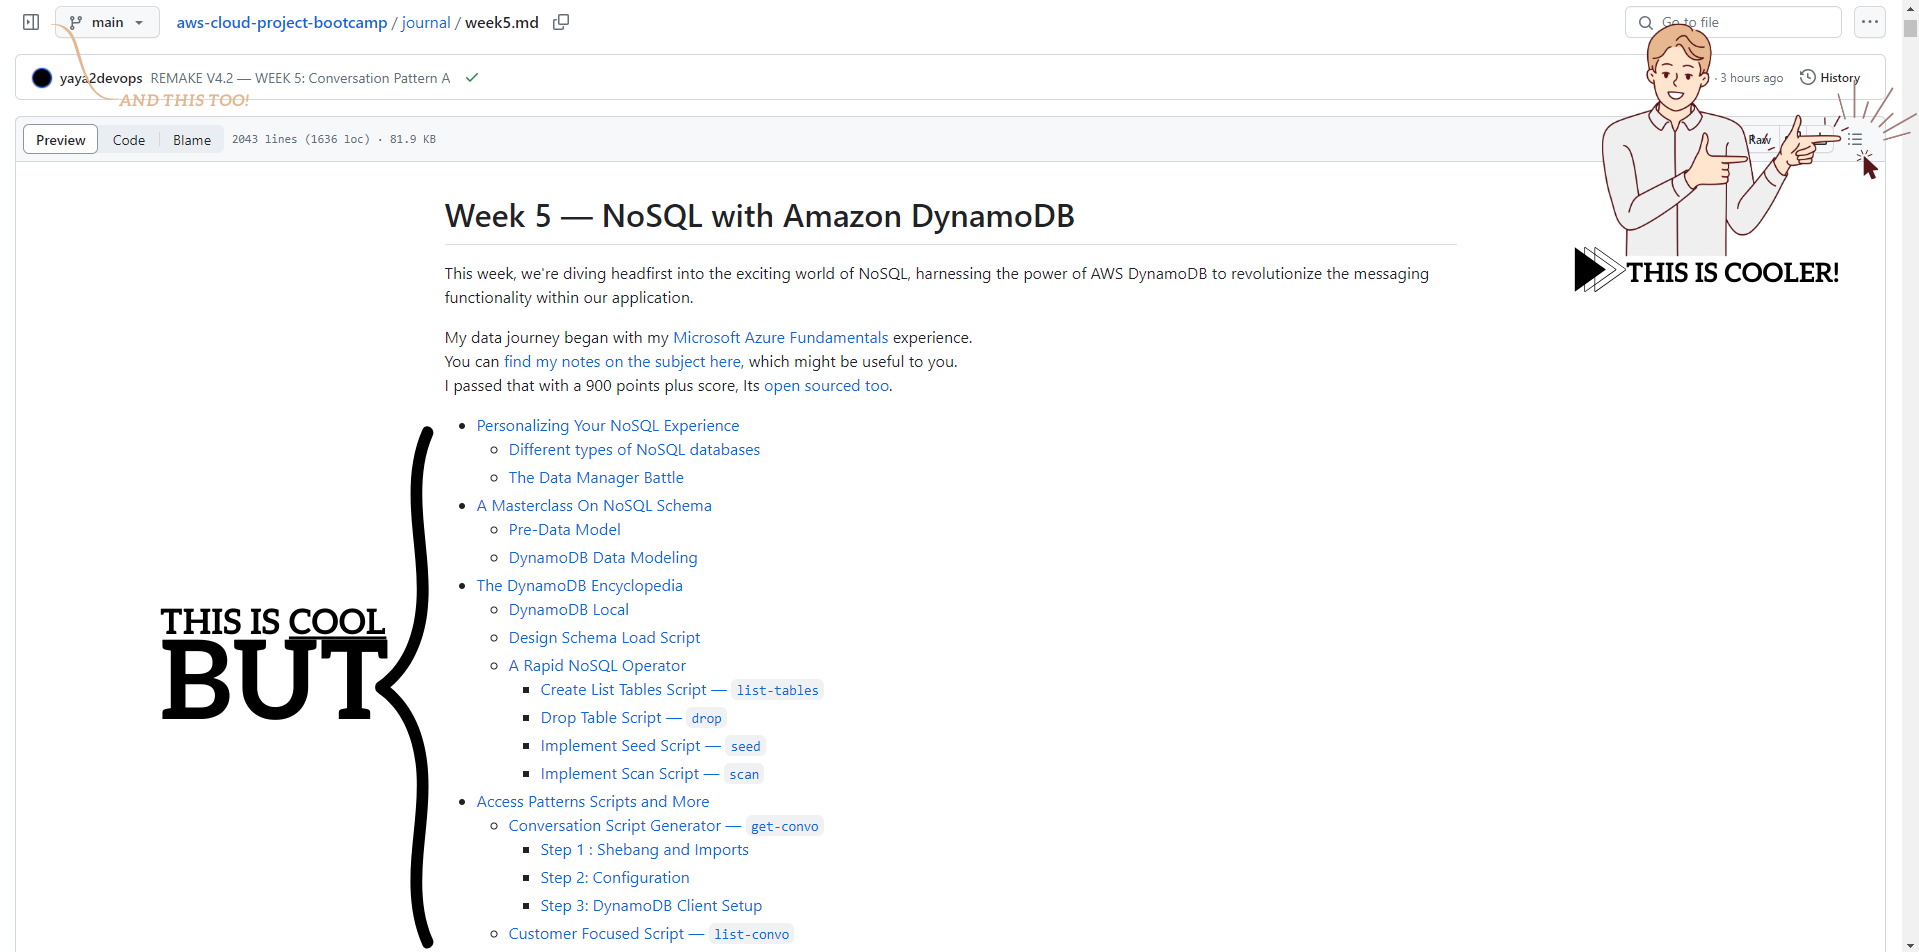The width and height of the screenshot is (1919, 952).
Task: Jump to Create List Tables Script
Action: pos(681,690)
